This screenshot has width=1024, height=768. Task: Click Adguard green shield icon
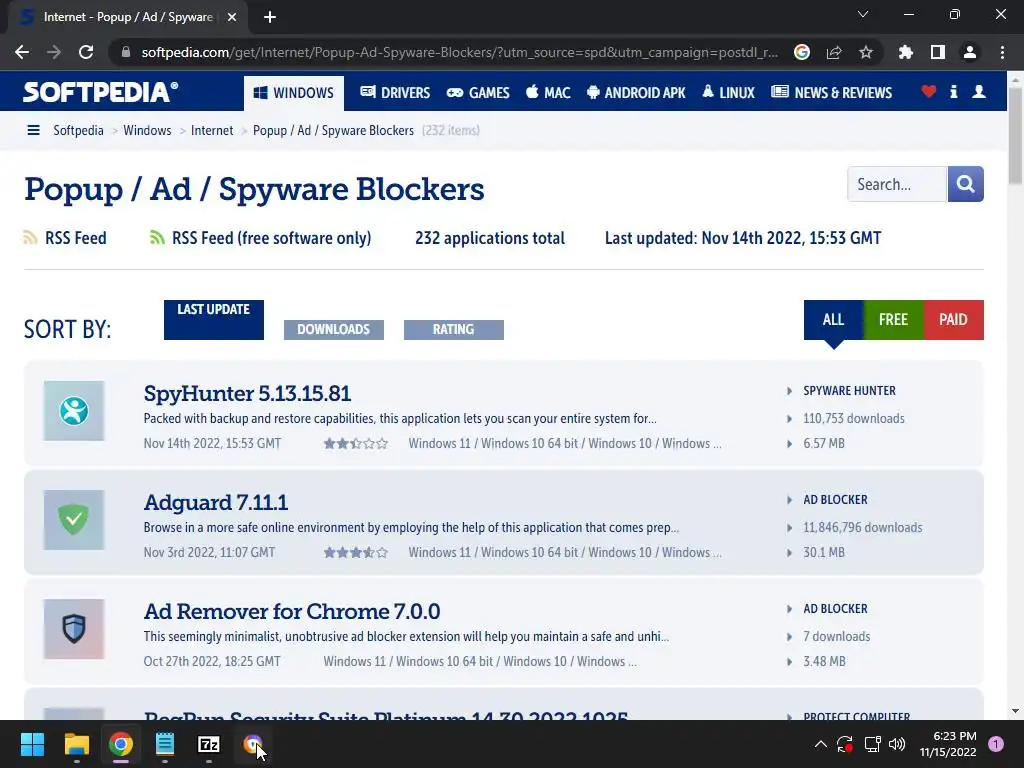[x=74, y=520]
